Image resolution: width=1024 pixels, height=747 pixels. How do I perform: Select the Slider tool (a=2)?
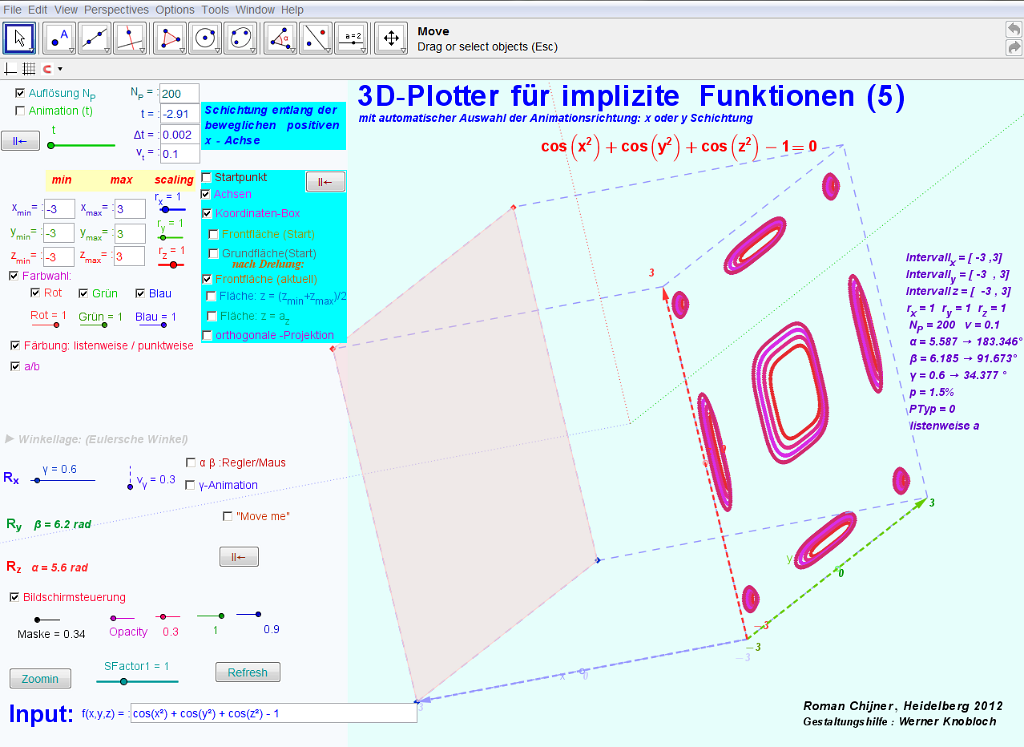[x=351, y=38]
